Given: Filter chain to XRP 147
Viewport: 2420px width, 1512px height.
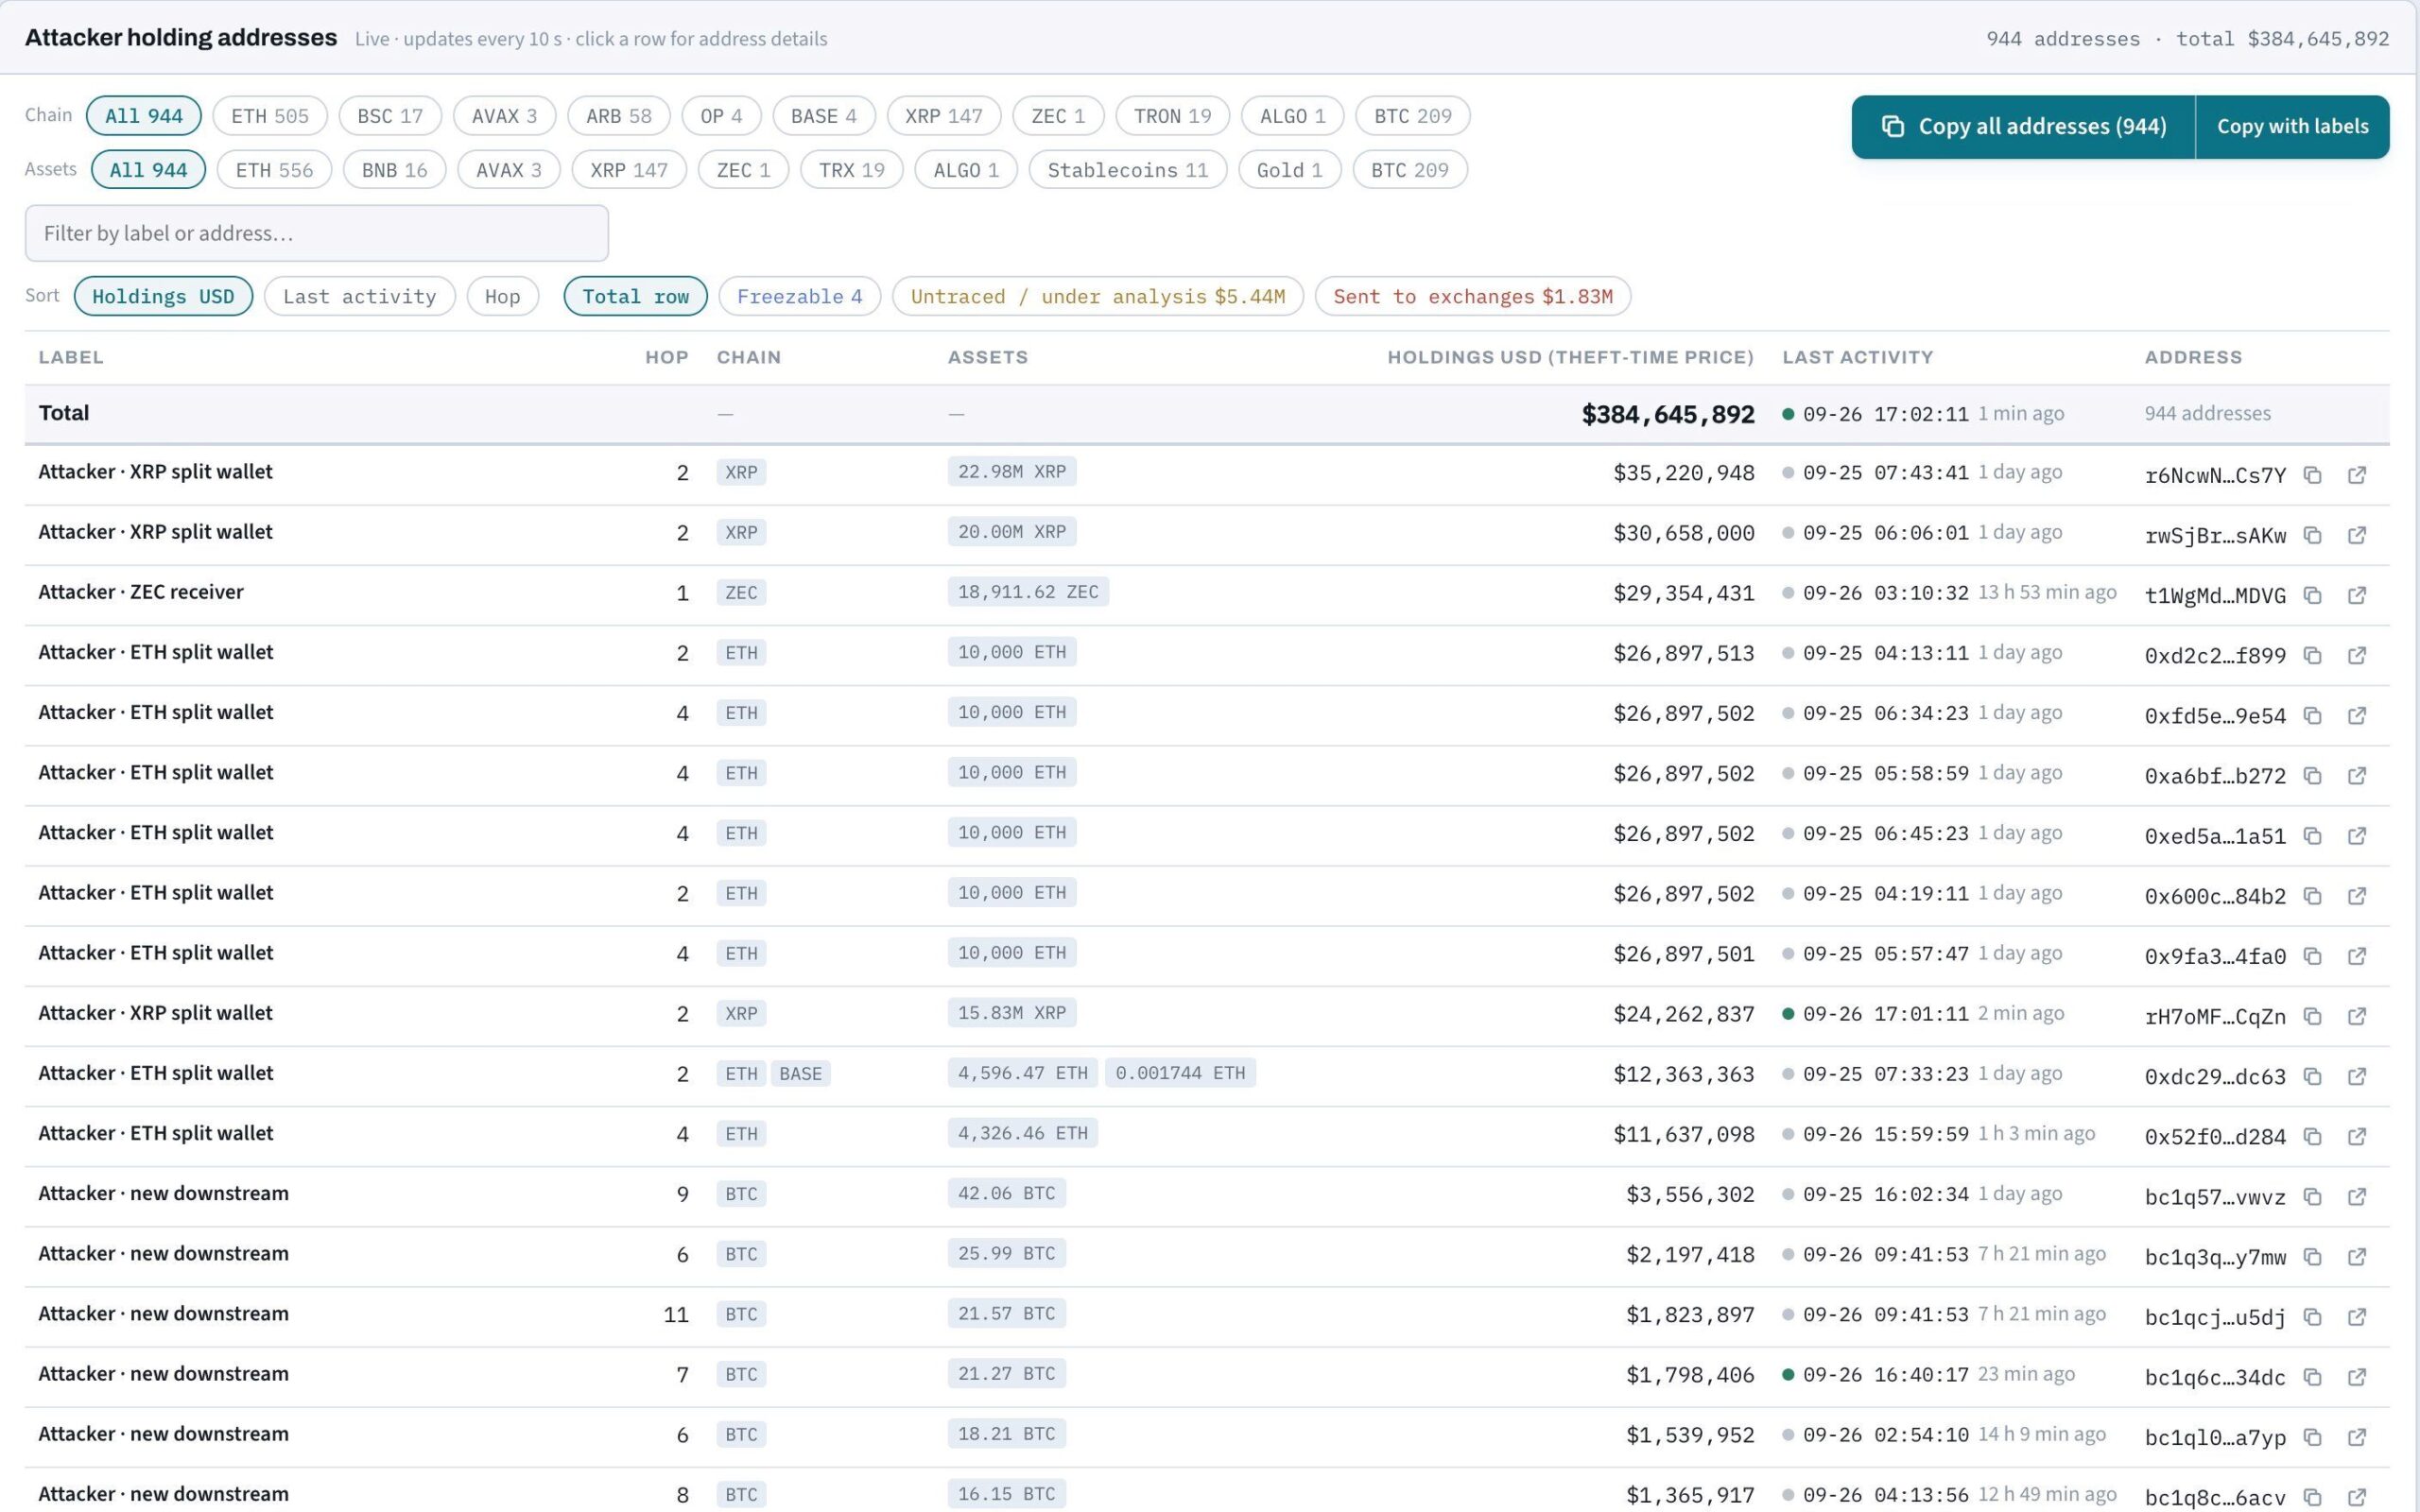Looking at the screenshot, I should (x=943, y=116).
